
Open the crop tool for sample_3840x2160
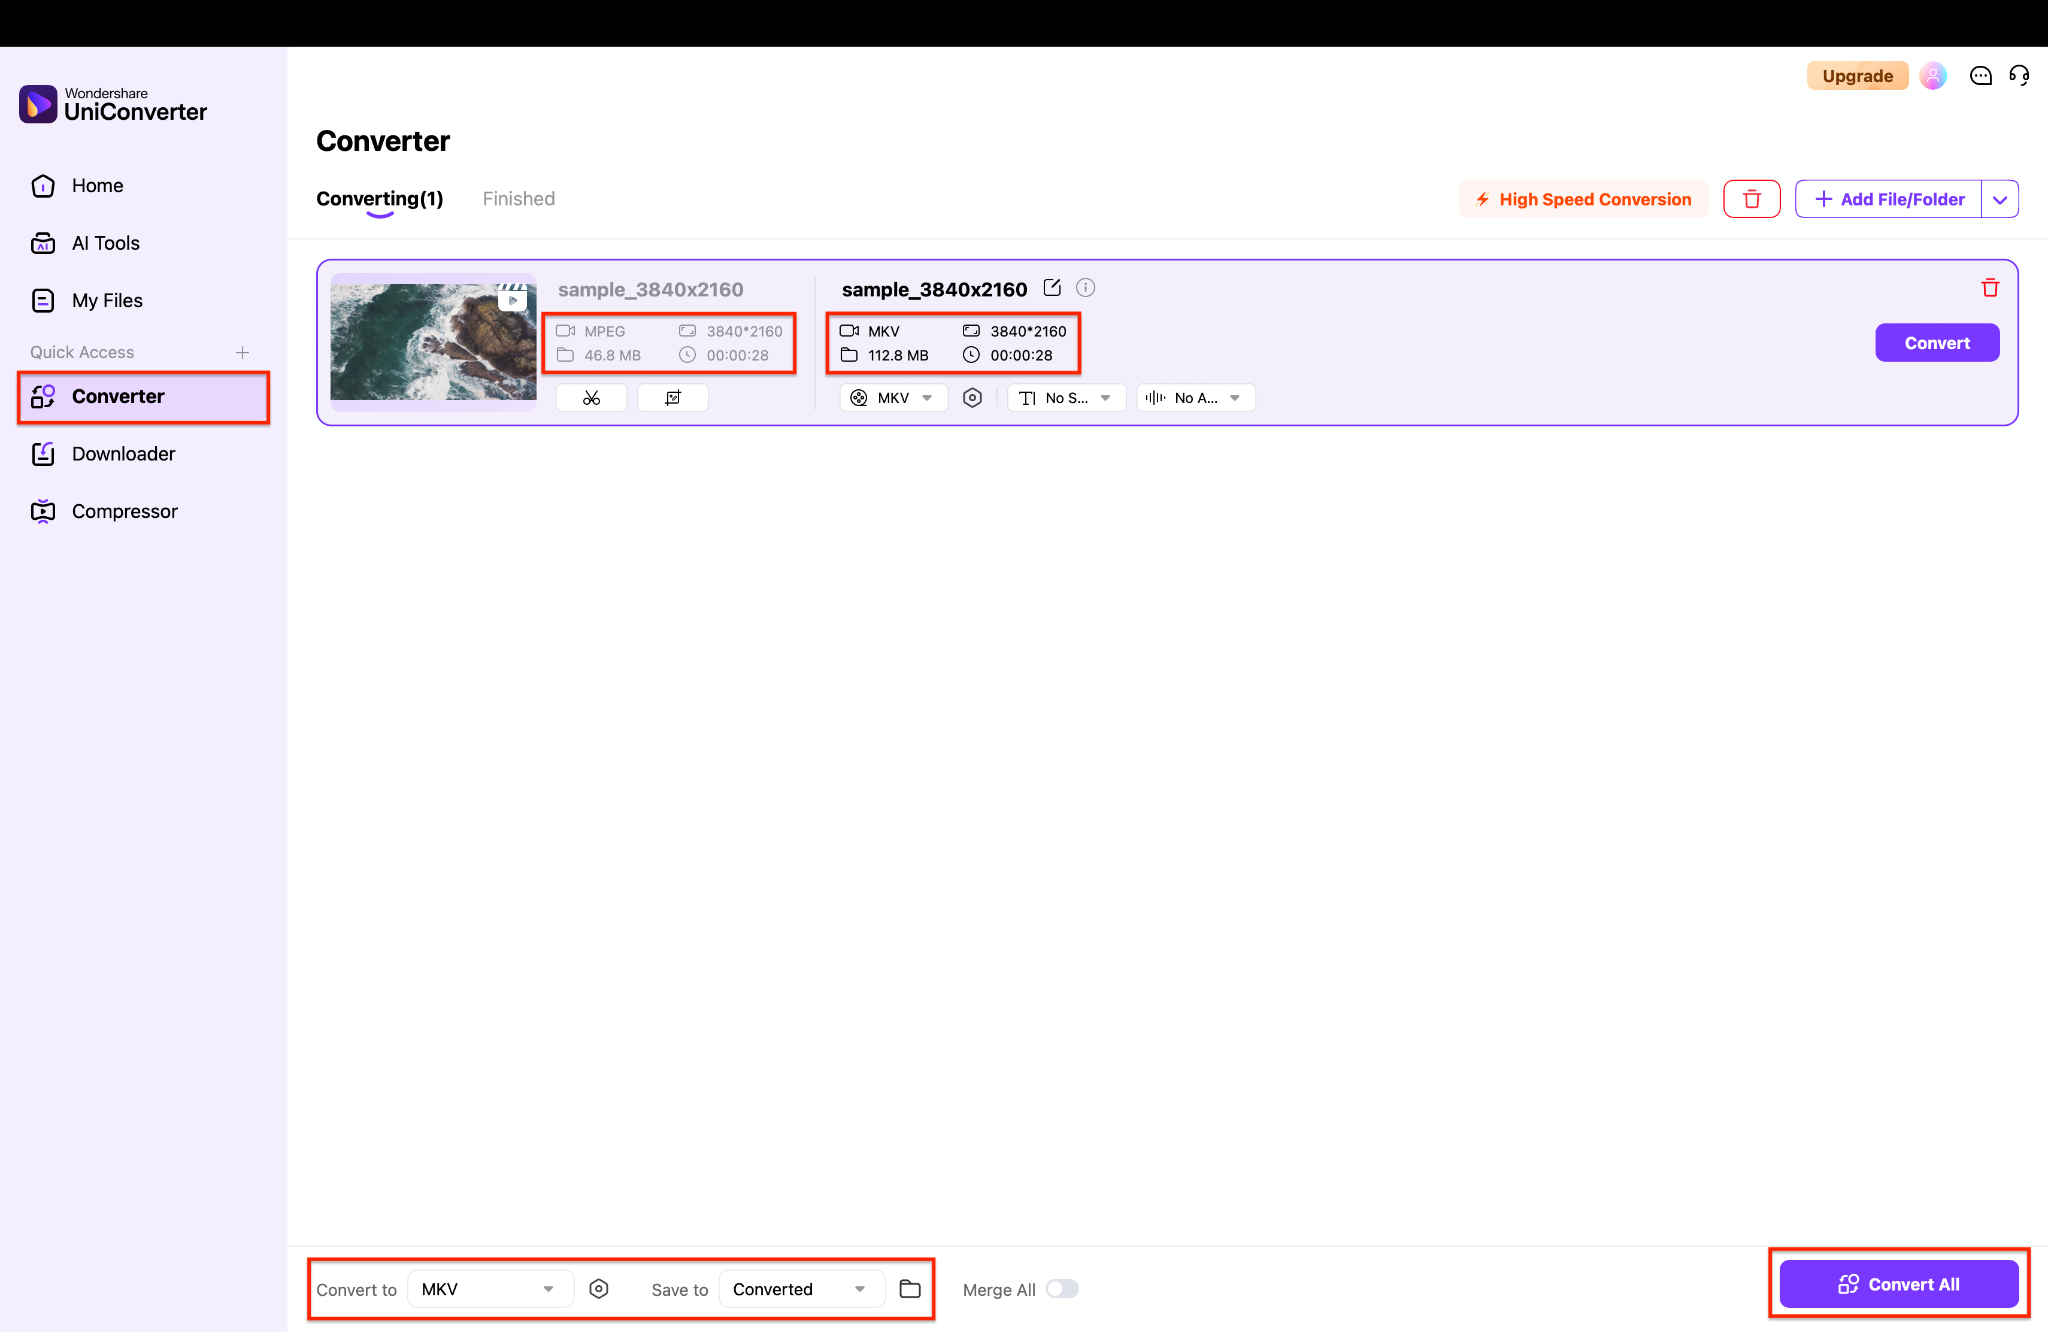[673, 397]
